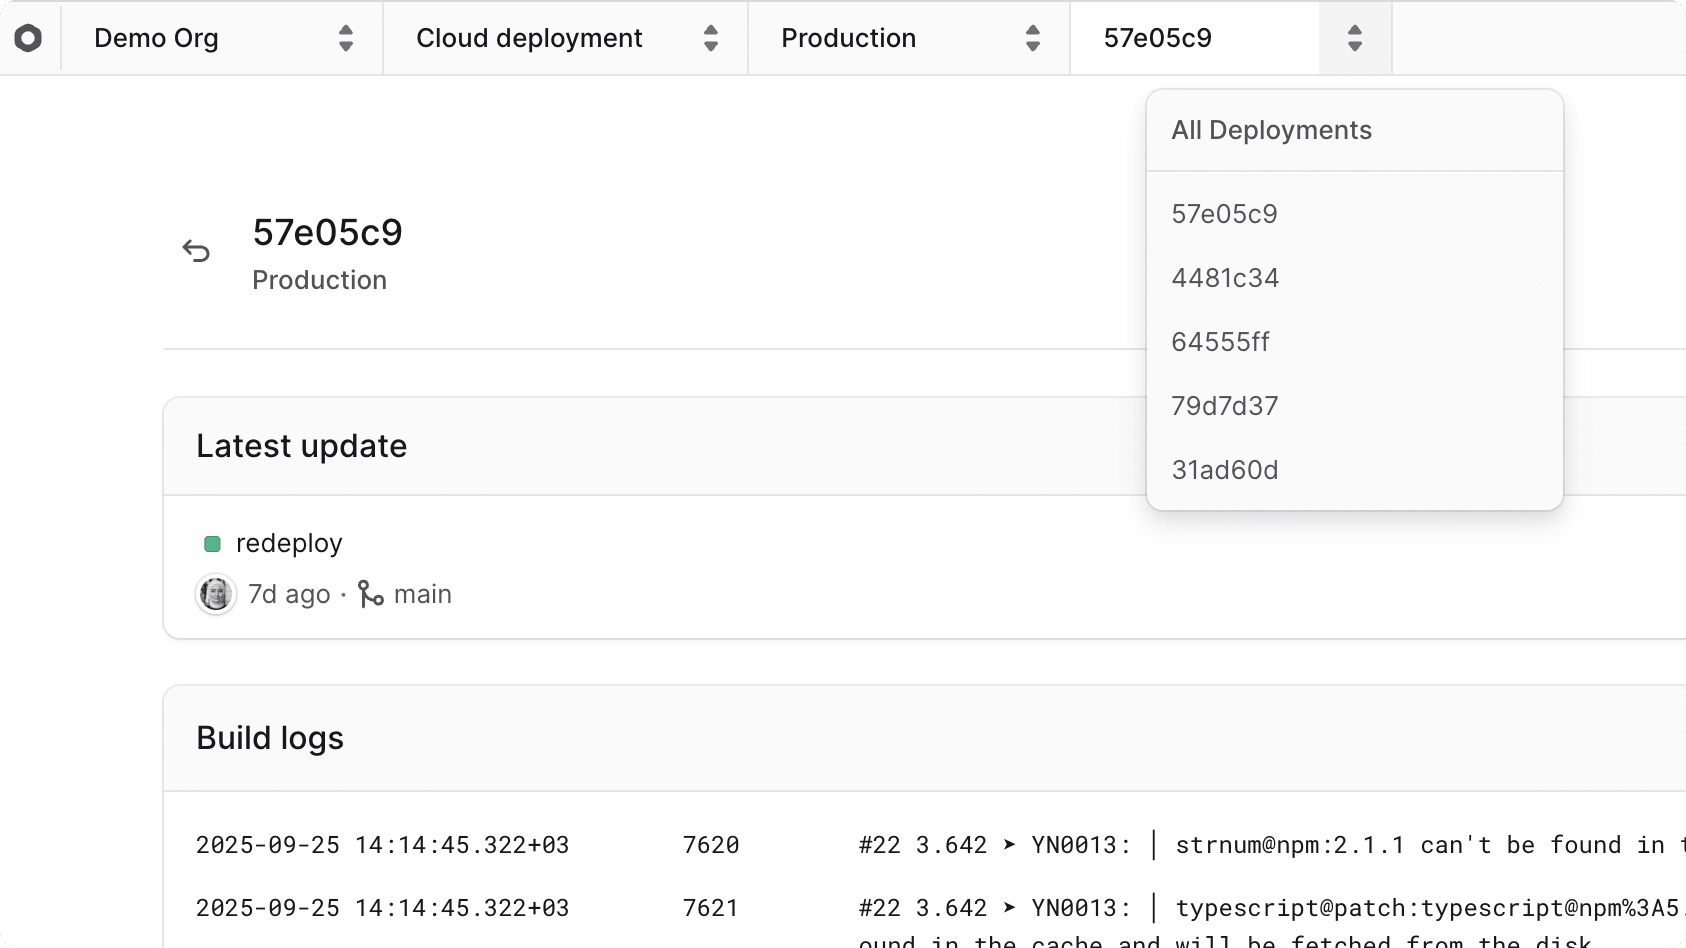This screenshot has height=948, width=1686.
Task: Click the circular logo icon in the top bar
Action: point(28,38)
